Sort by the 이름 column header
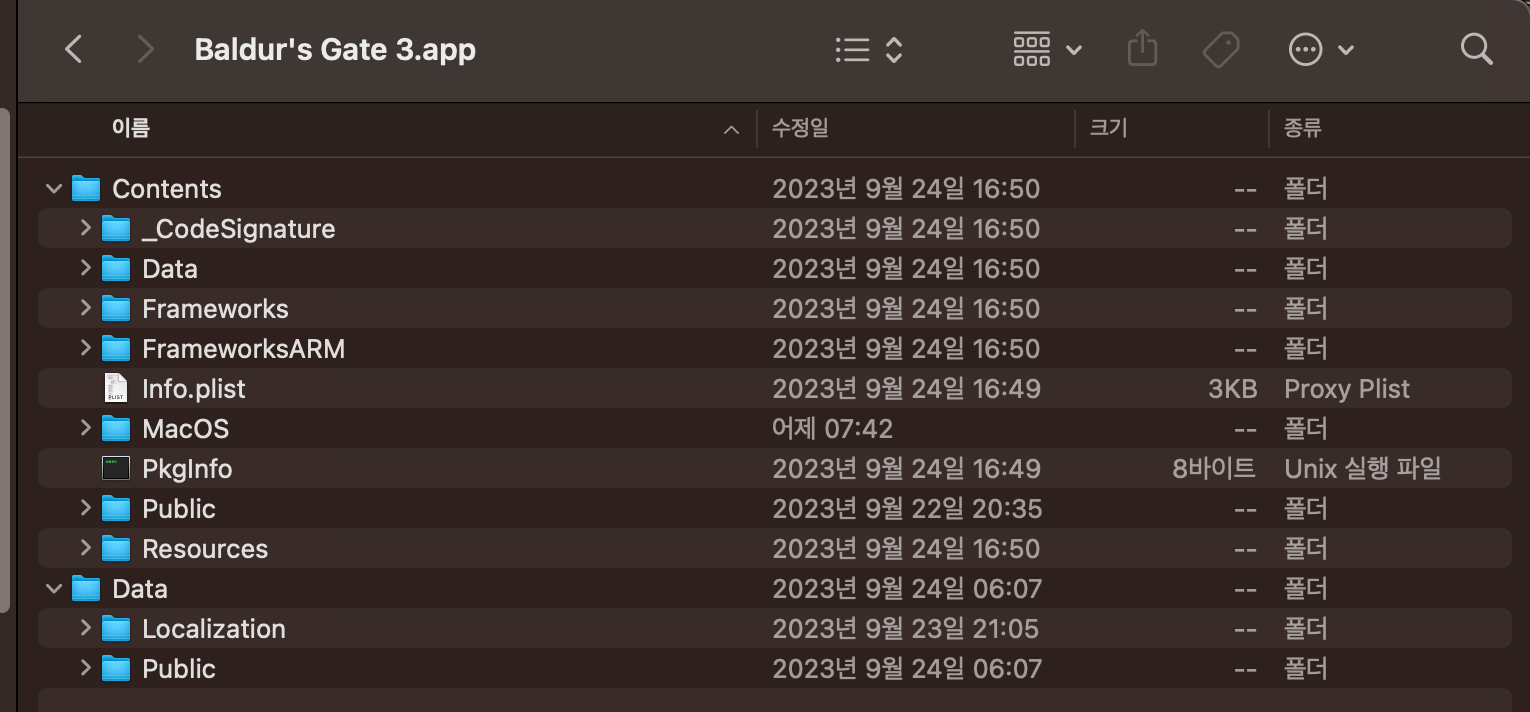1530x712 pixels. pos(131,128)
